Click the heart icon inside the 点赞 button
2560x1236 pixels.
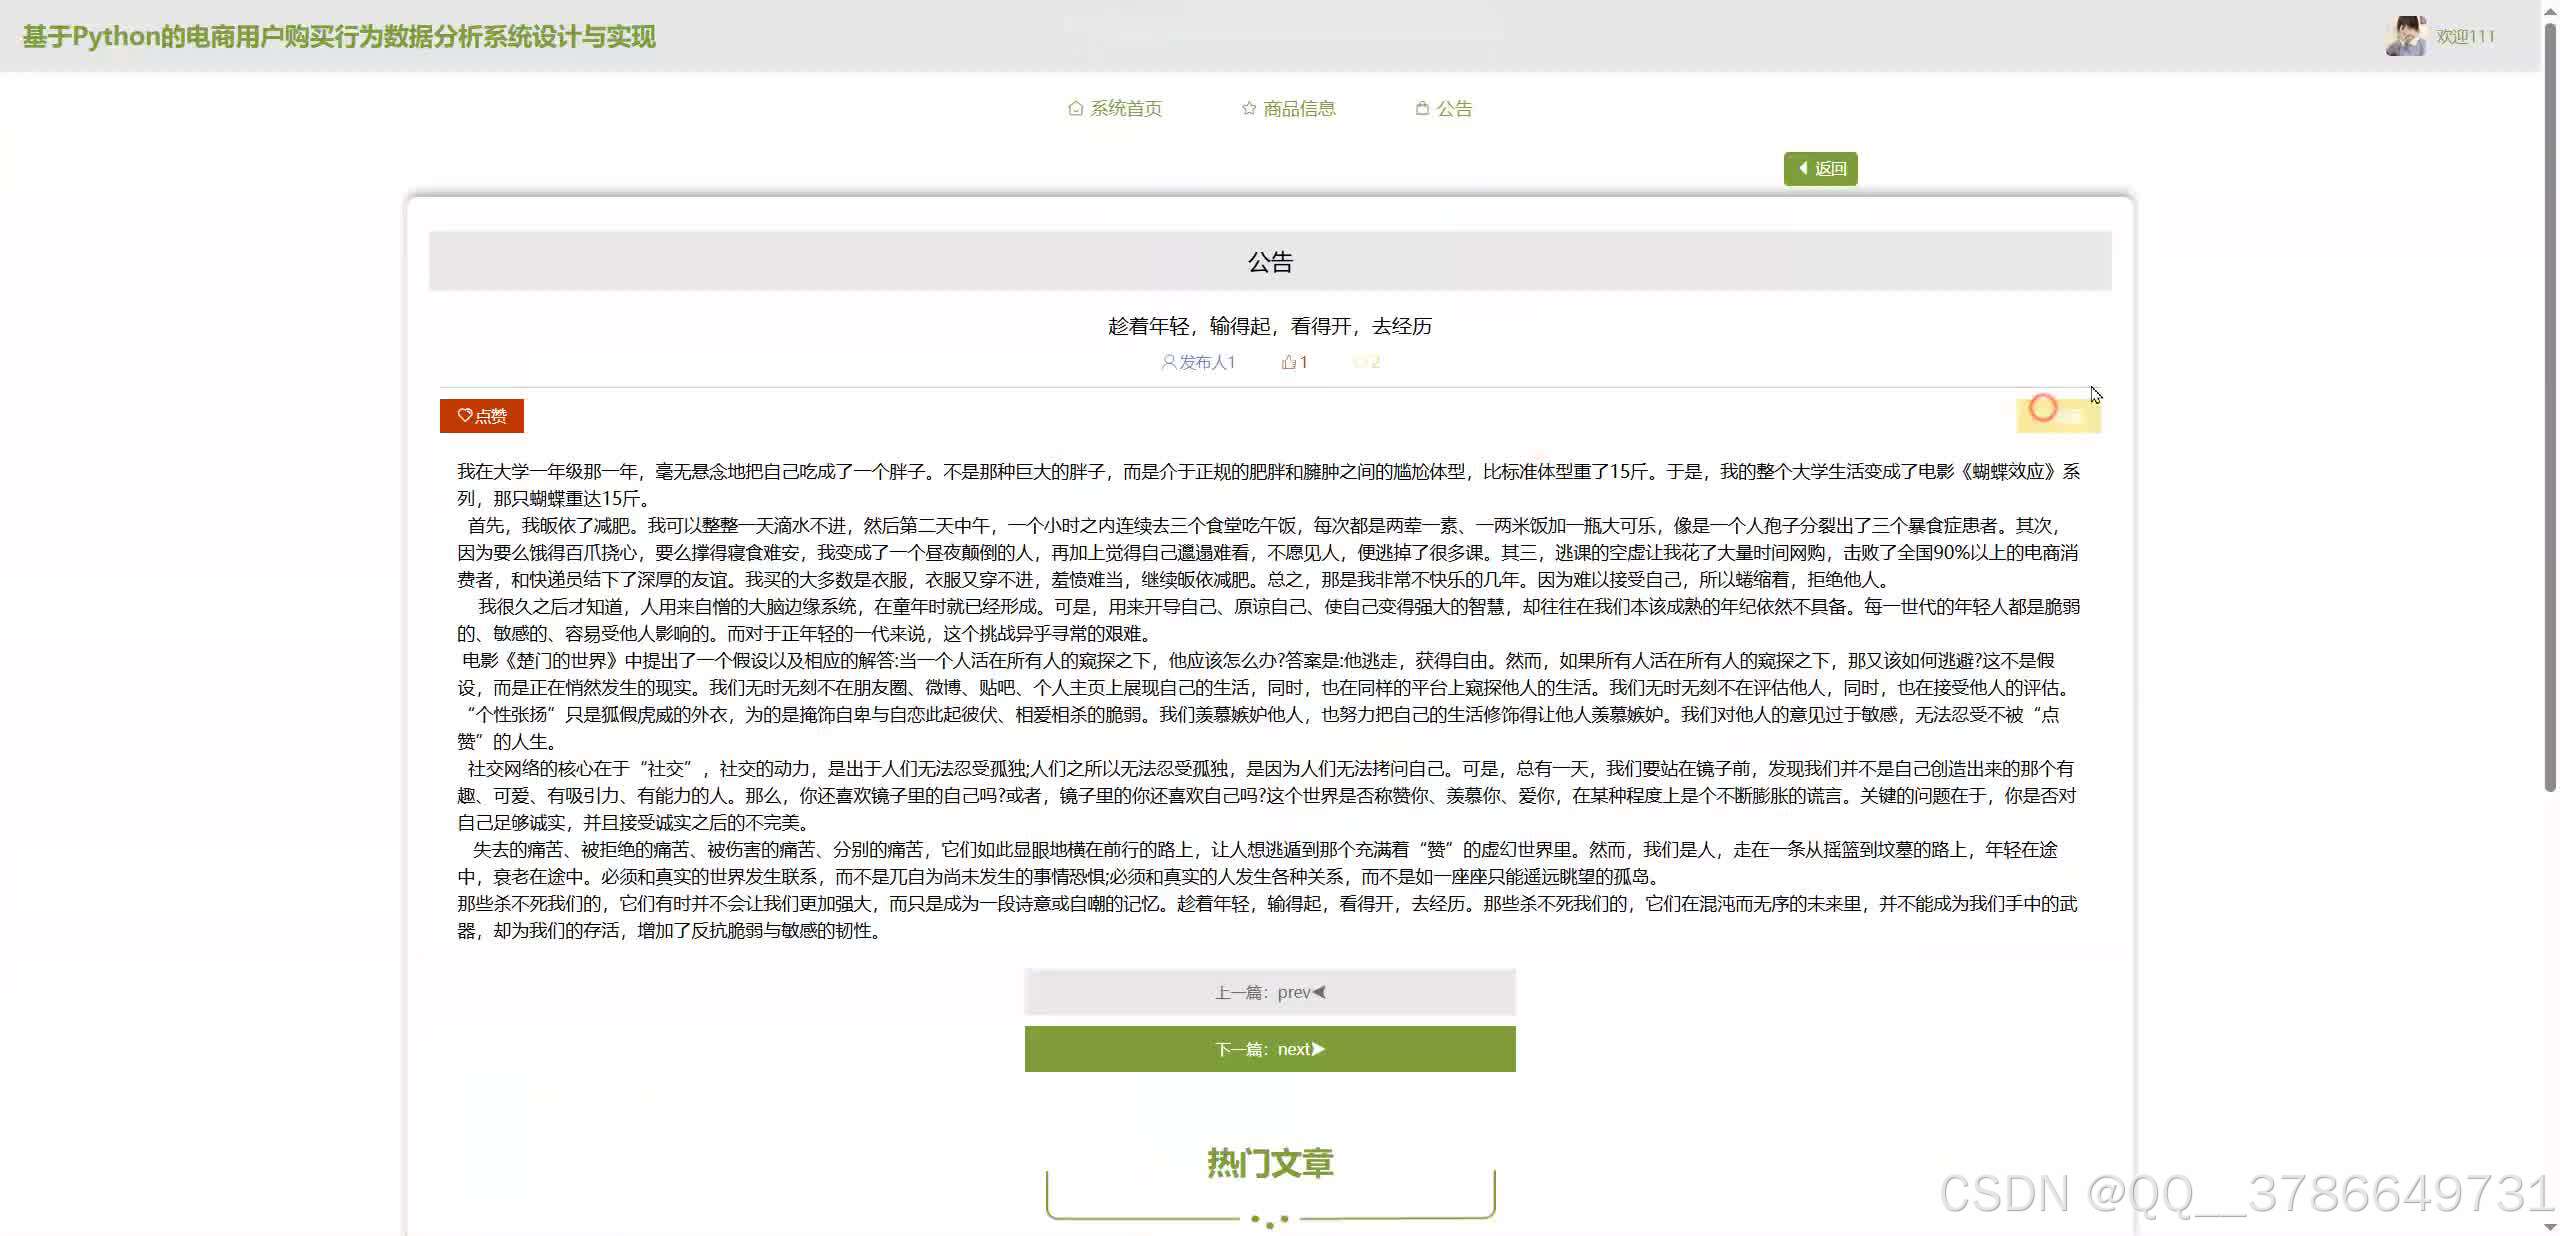click(465, 415)
